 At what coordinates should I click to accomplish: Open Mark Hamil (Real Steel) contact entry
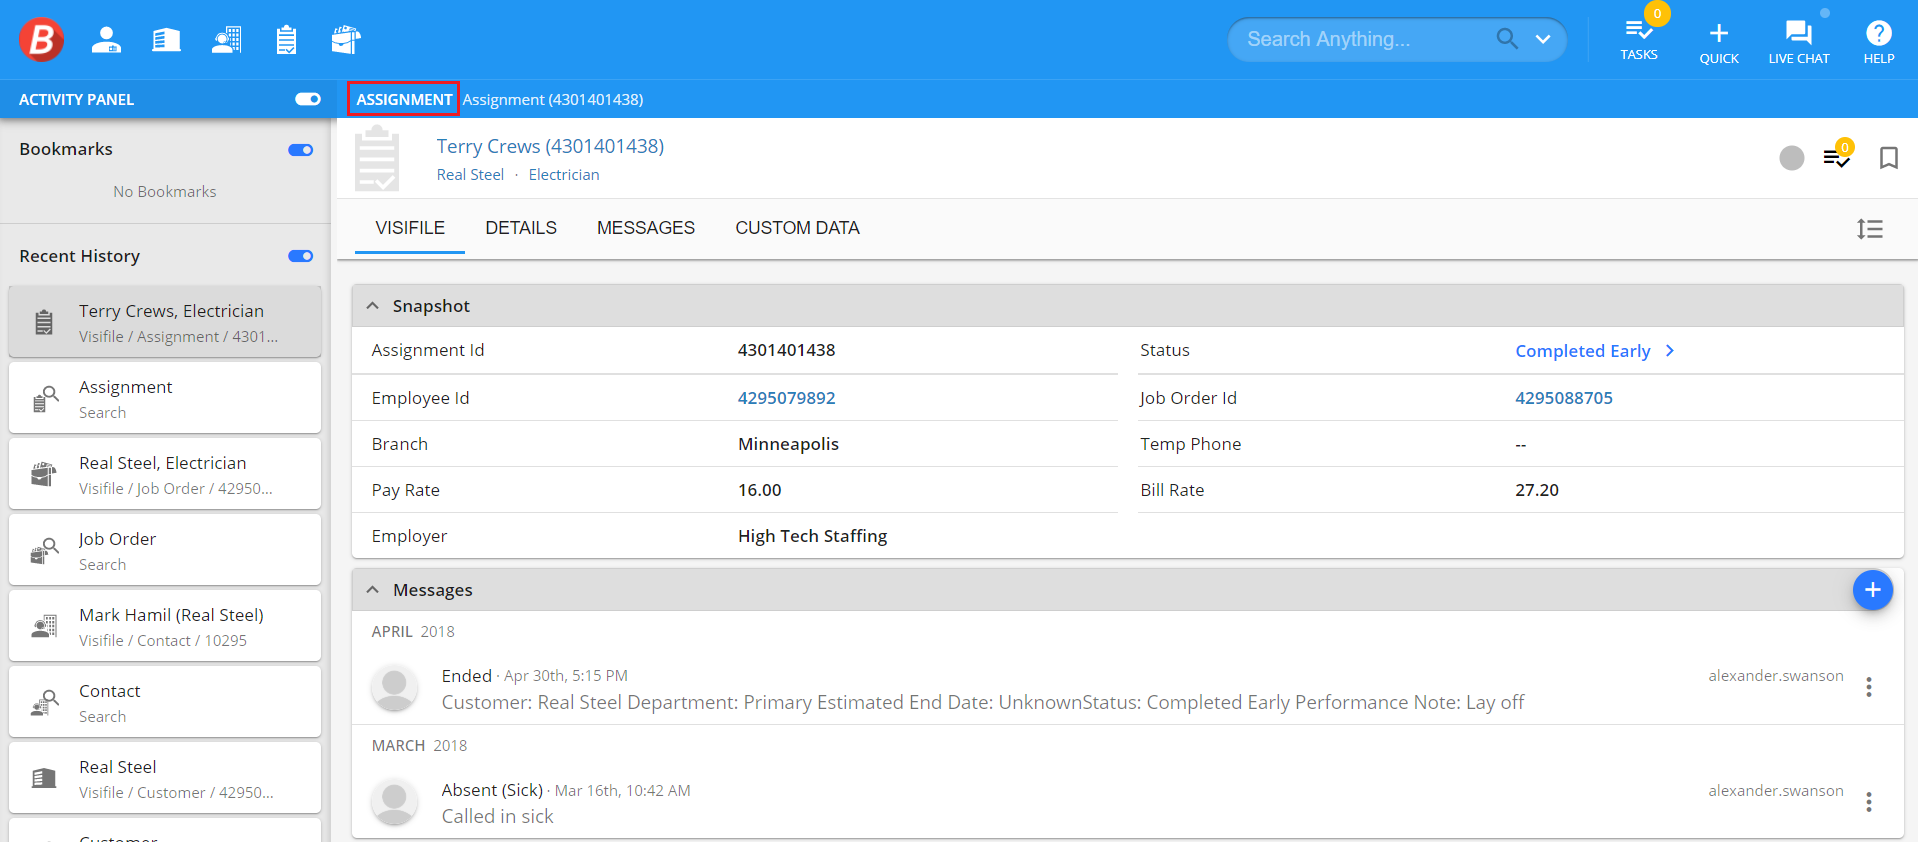pos(165,626)
